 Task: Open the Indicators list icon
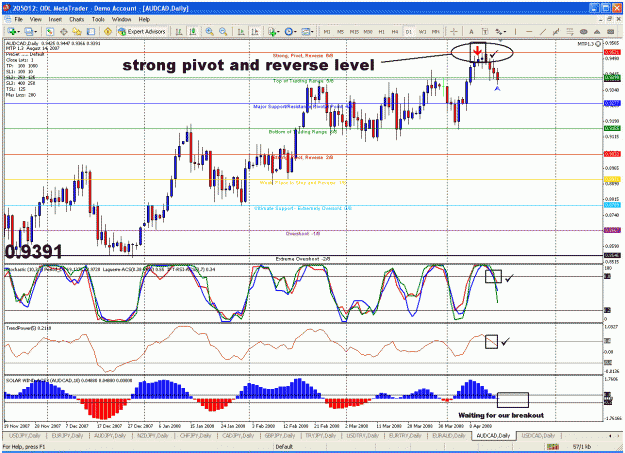tap(272, 32)
